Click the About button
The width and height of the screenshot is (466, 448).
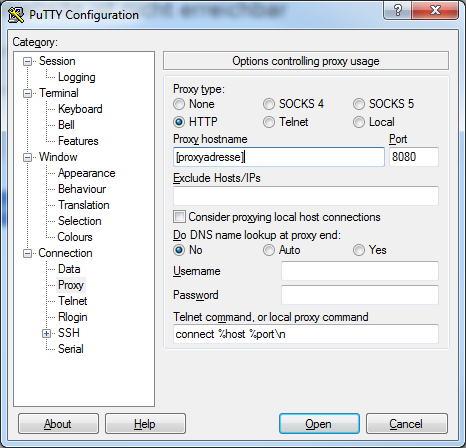point(58,424)
